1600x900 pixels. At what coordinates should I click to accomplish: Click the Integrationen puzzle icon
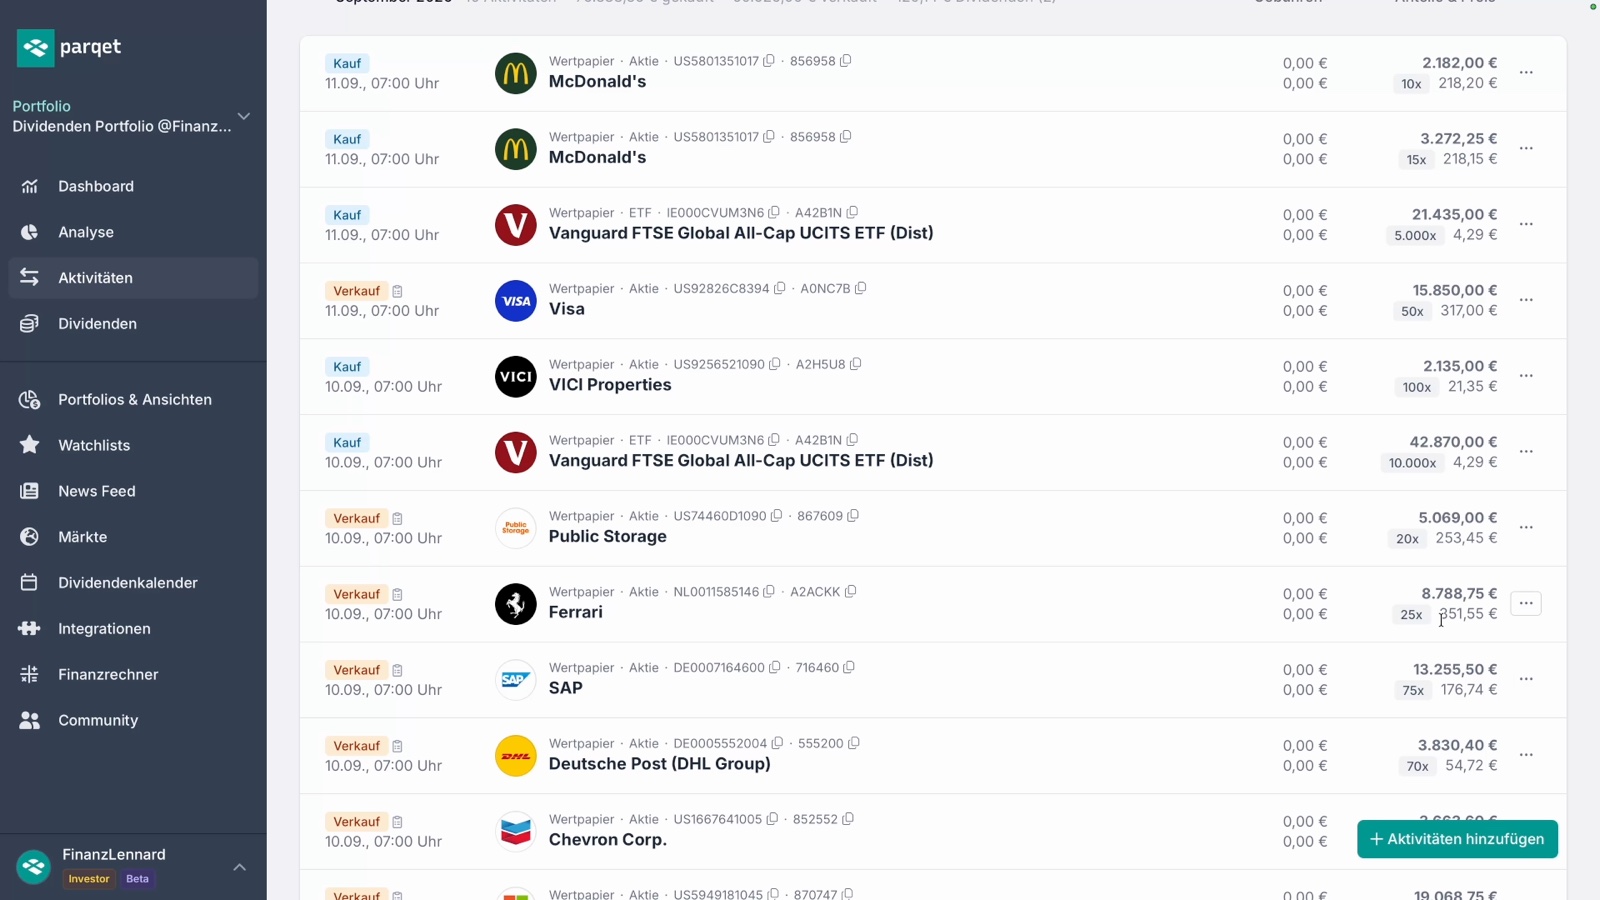pyautogui.click(x=29, y=628)
